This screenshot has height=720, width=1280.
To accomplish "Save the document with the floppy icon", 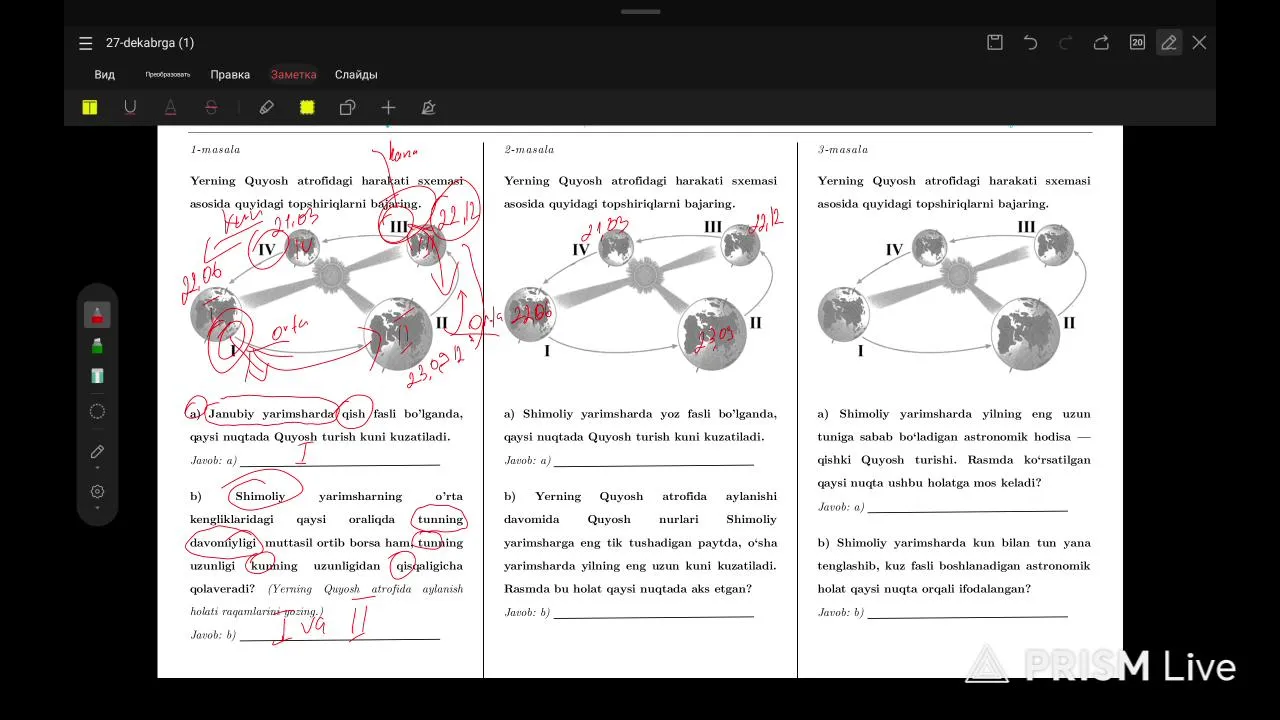I will [994, 42].
